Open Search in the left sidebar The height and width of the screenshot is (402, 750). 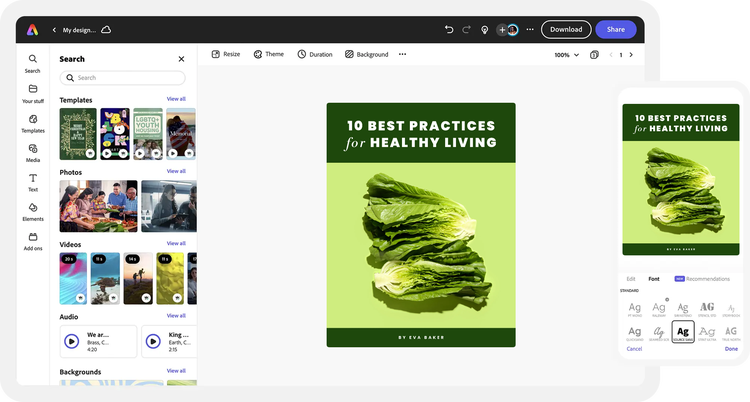33,64
